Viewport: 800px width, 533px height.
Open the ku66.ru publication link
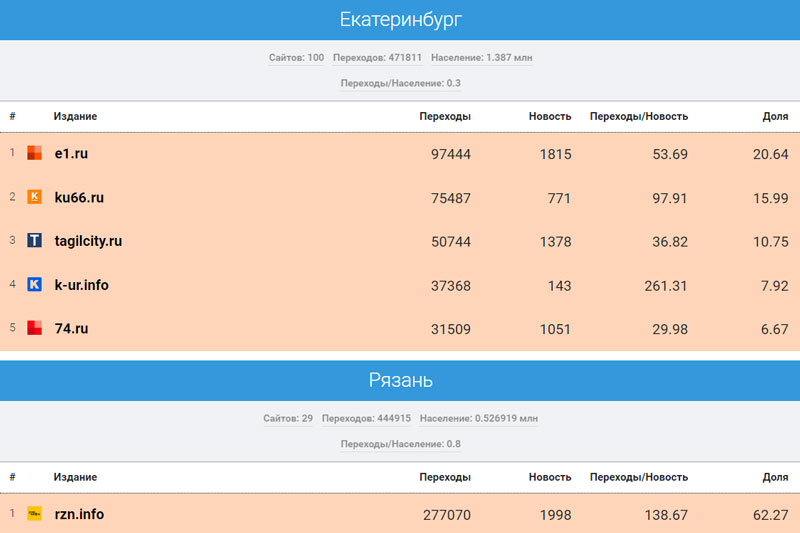point(79,198)
